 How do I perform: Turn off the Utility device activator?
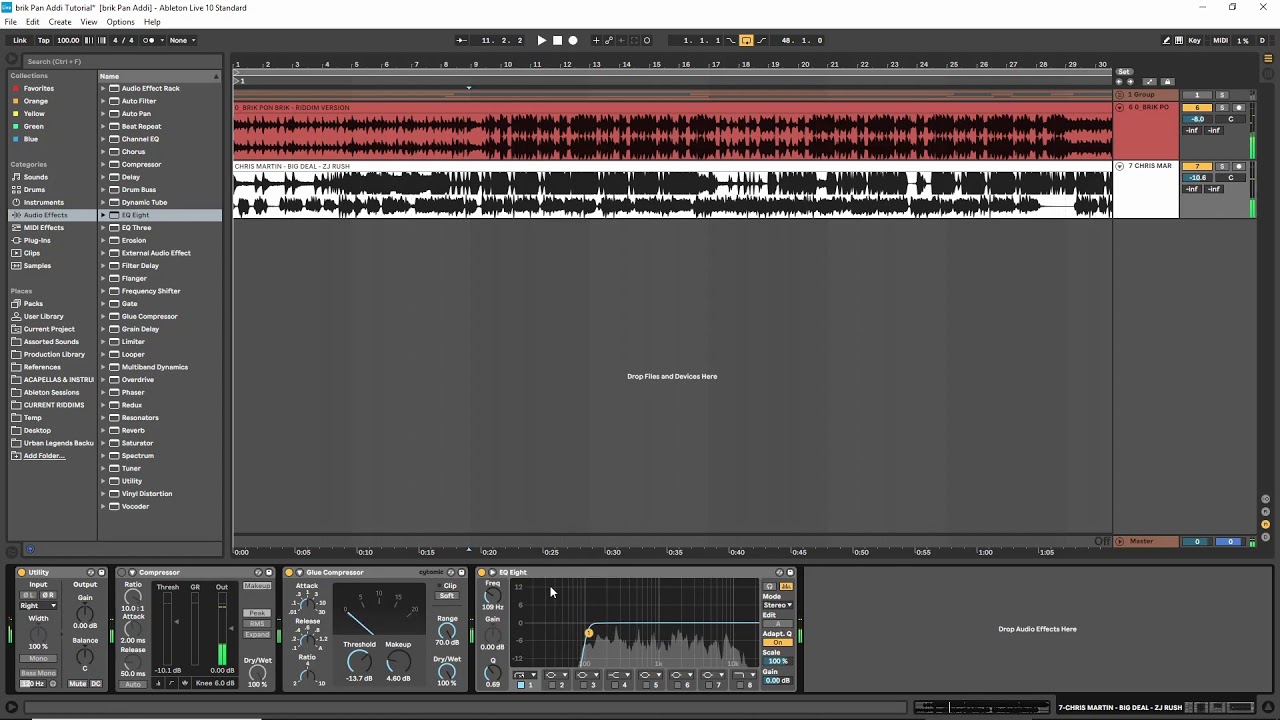21,573
